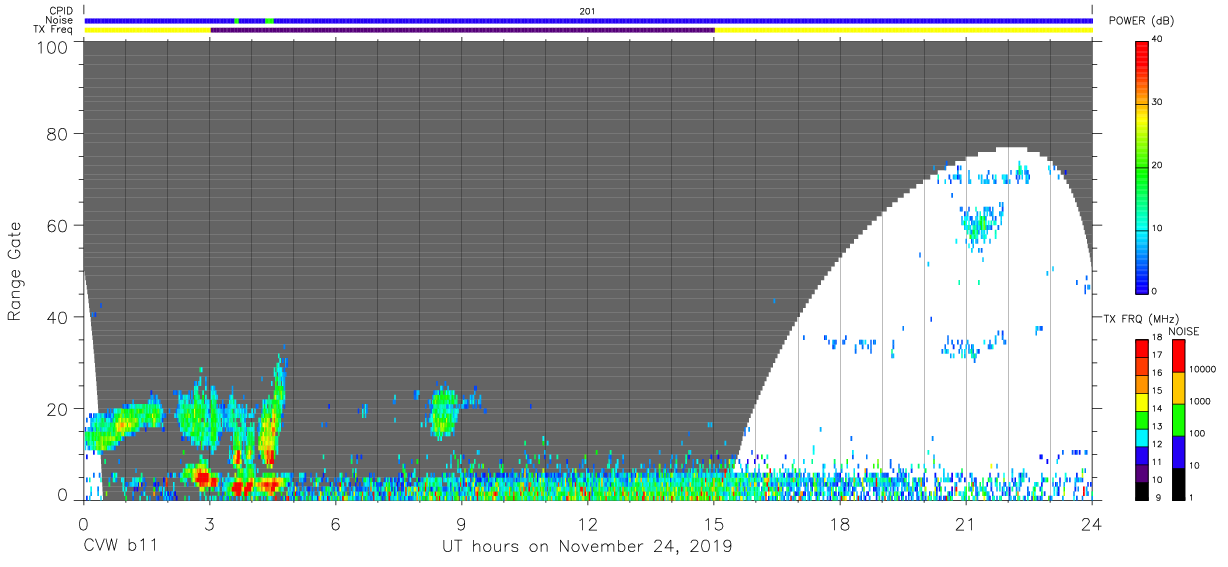Select hour 9 on the UT time axis
The width and height of the screenshot is (1228, 567).
(x=461, y=524)
